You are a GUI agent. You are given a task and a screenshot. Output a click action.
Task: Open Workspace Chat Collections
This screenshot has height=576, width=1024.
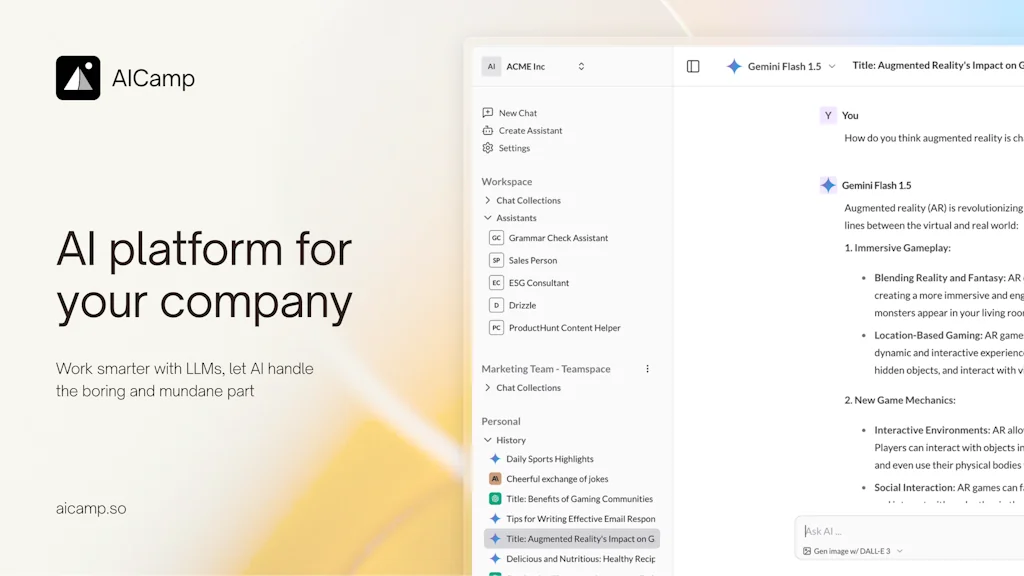(528, 200)
